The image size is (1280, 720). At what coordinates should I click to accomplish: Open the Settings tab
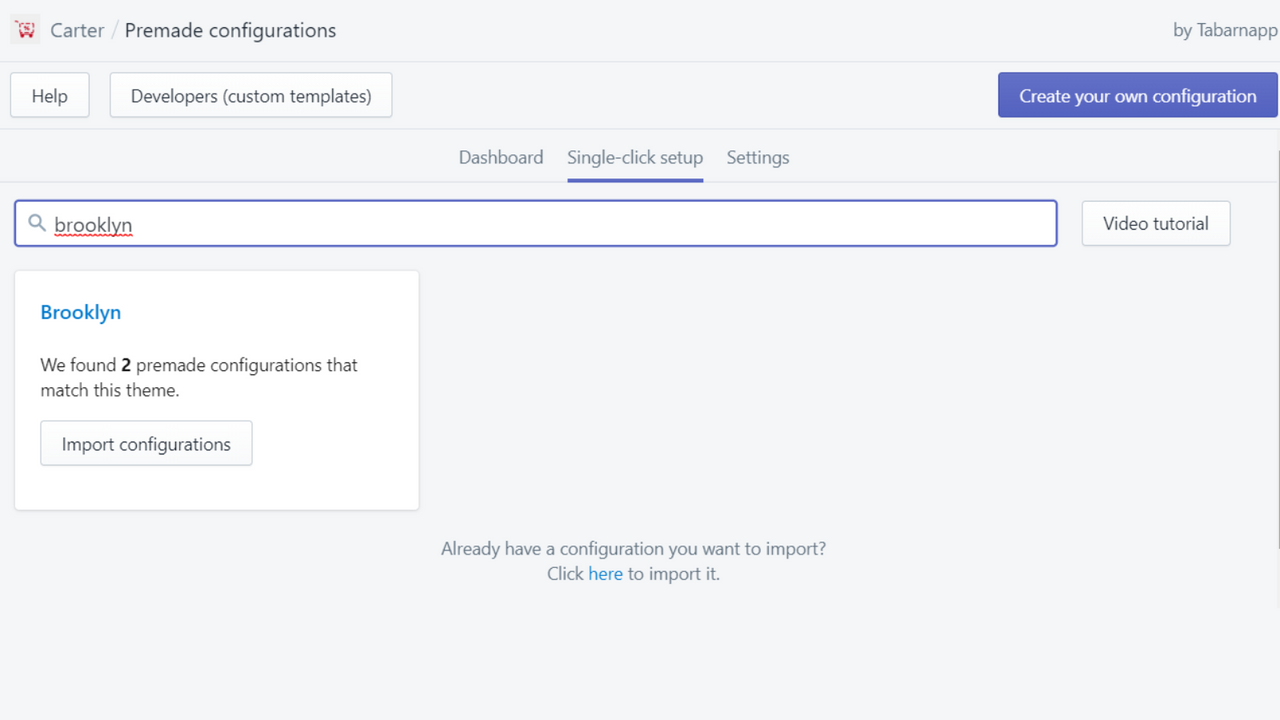point(757,157)
